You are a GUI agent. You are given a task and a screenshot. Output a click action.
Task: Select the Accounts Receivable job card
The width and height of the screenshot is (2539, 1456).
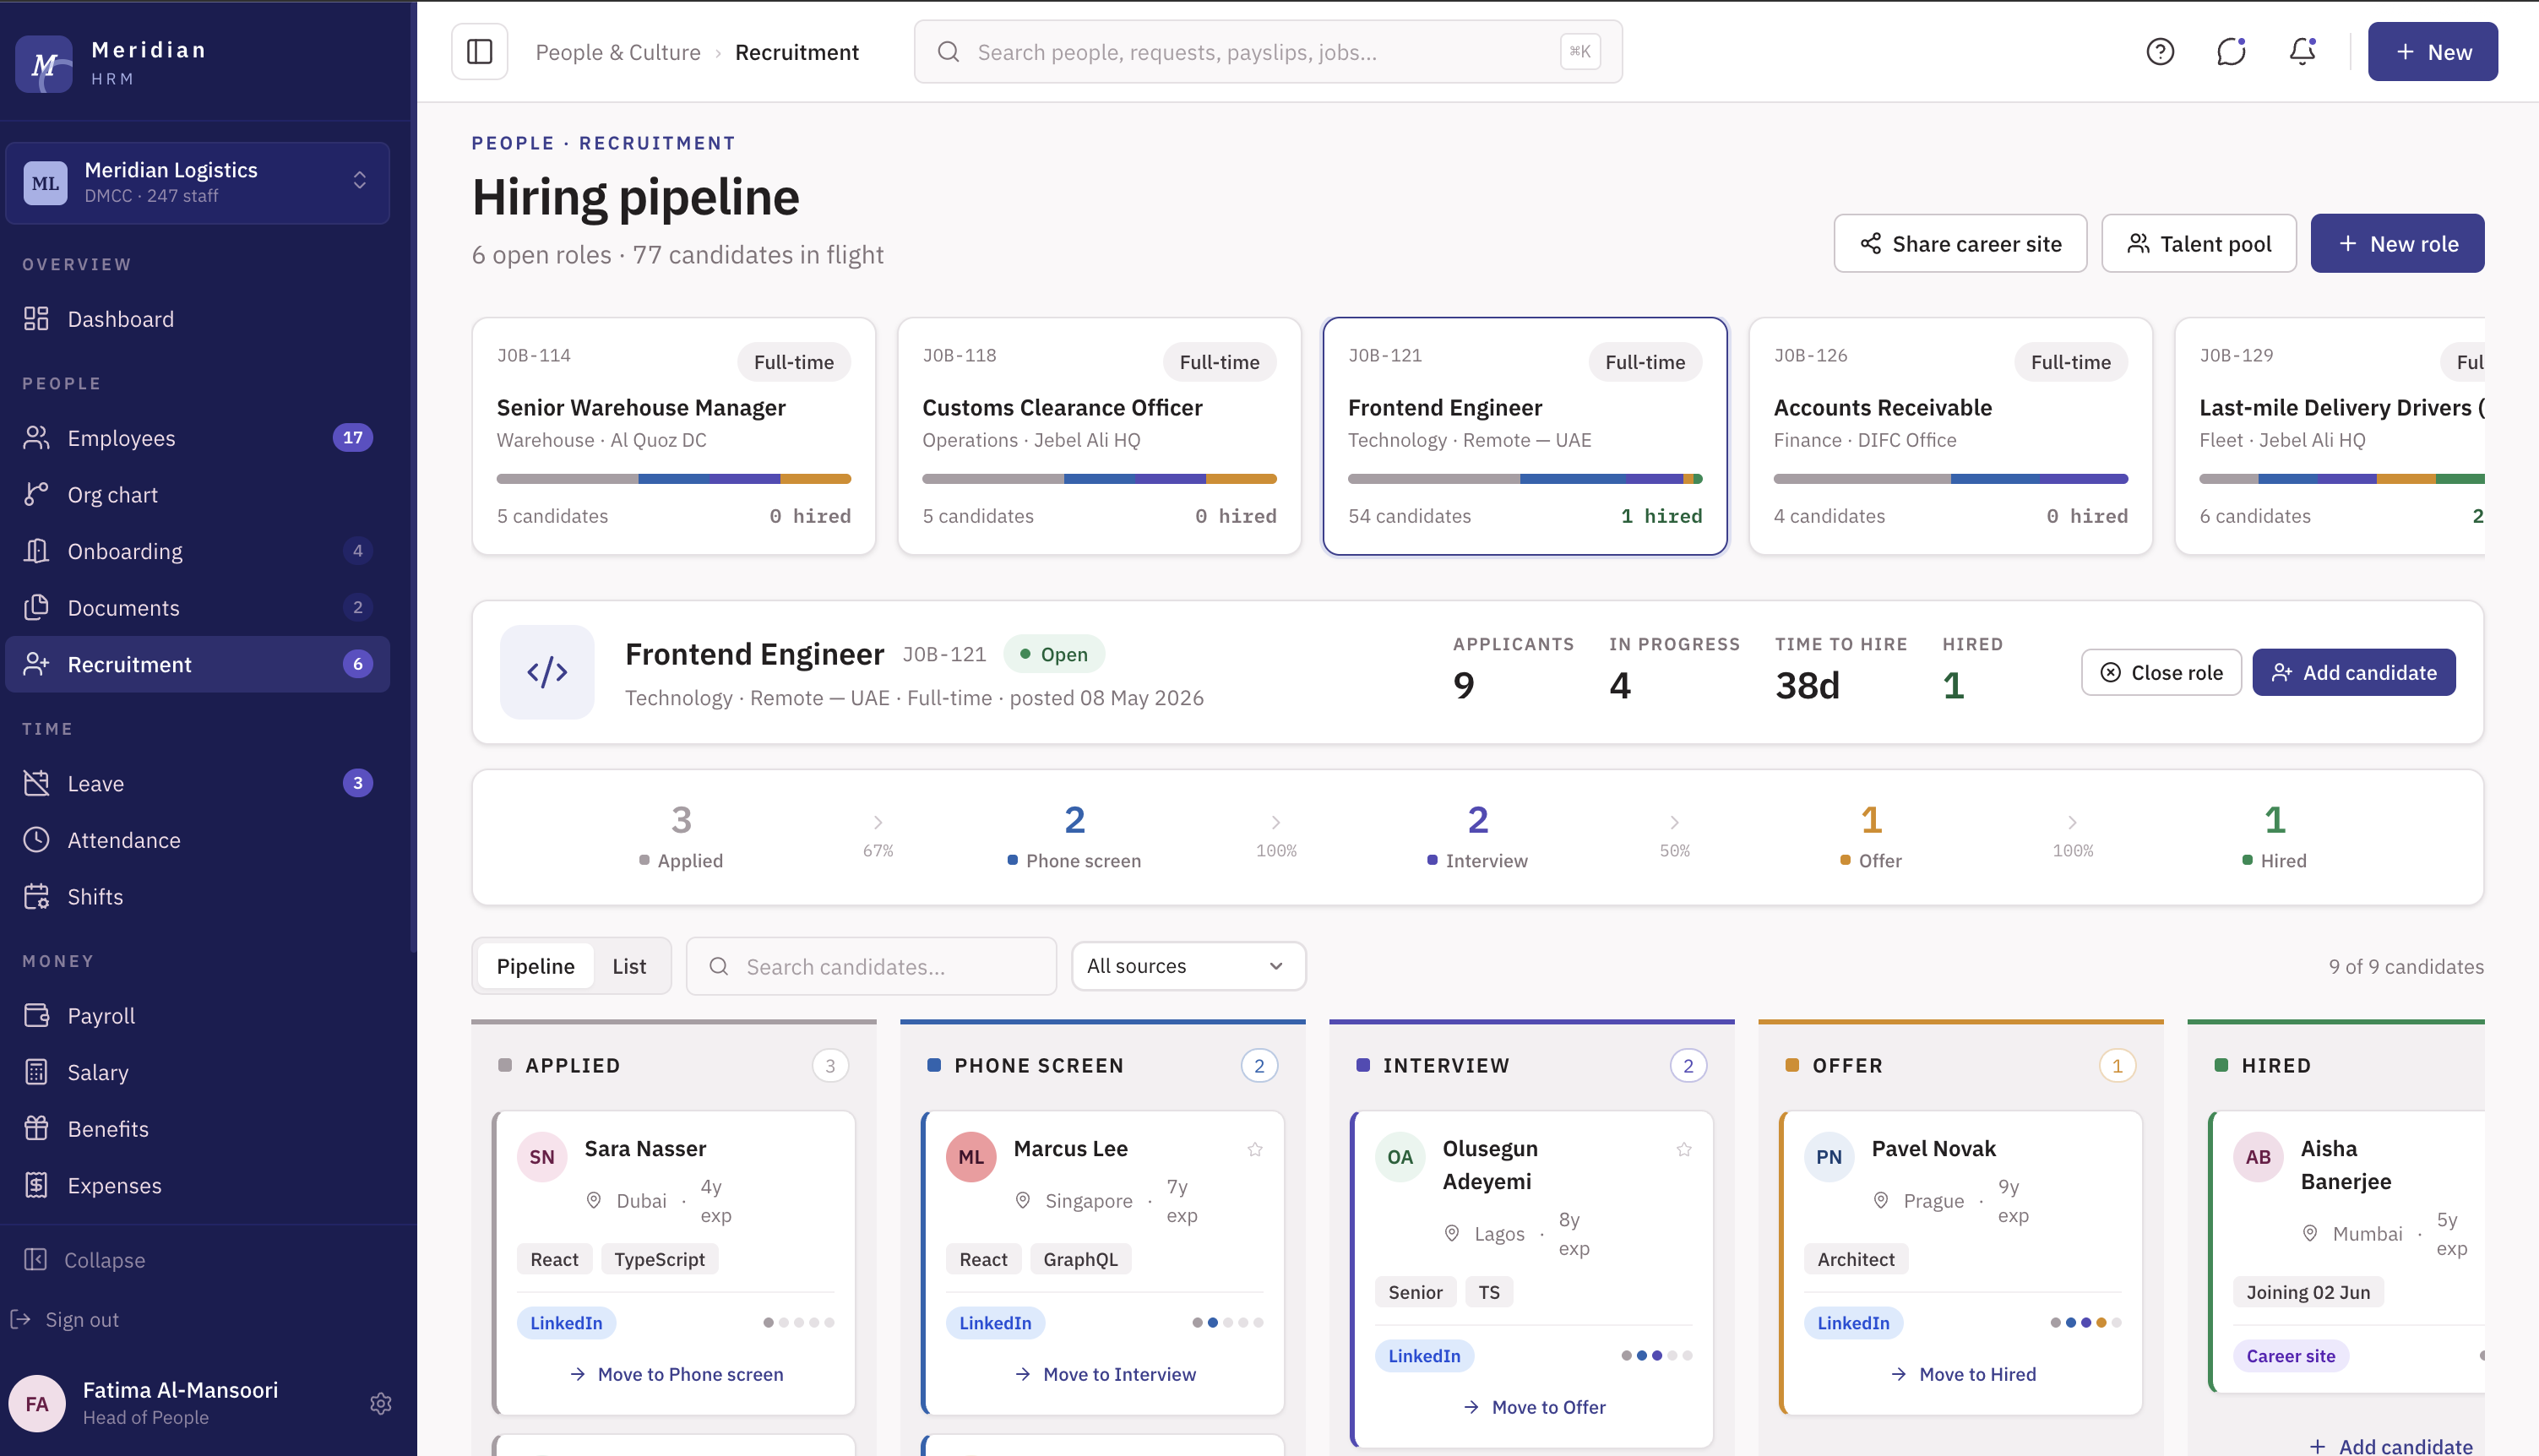click(x=1950, y=436)
